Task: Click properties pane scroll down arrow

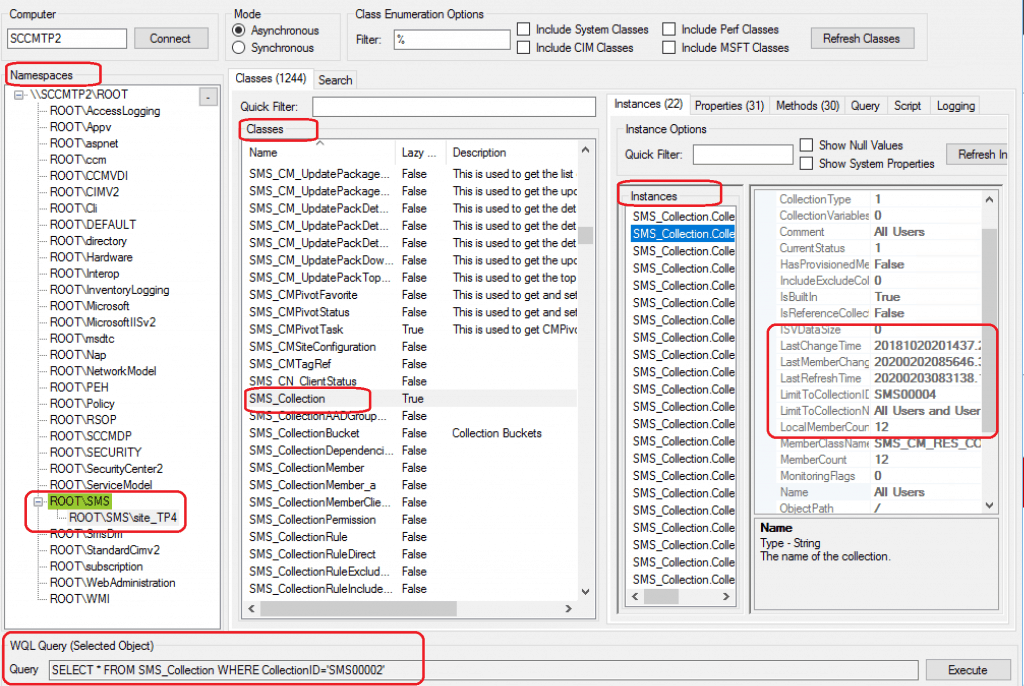Action: tap(989, 506)
